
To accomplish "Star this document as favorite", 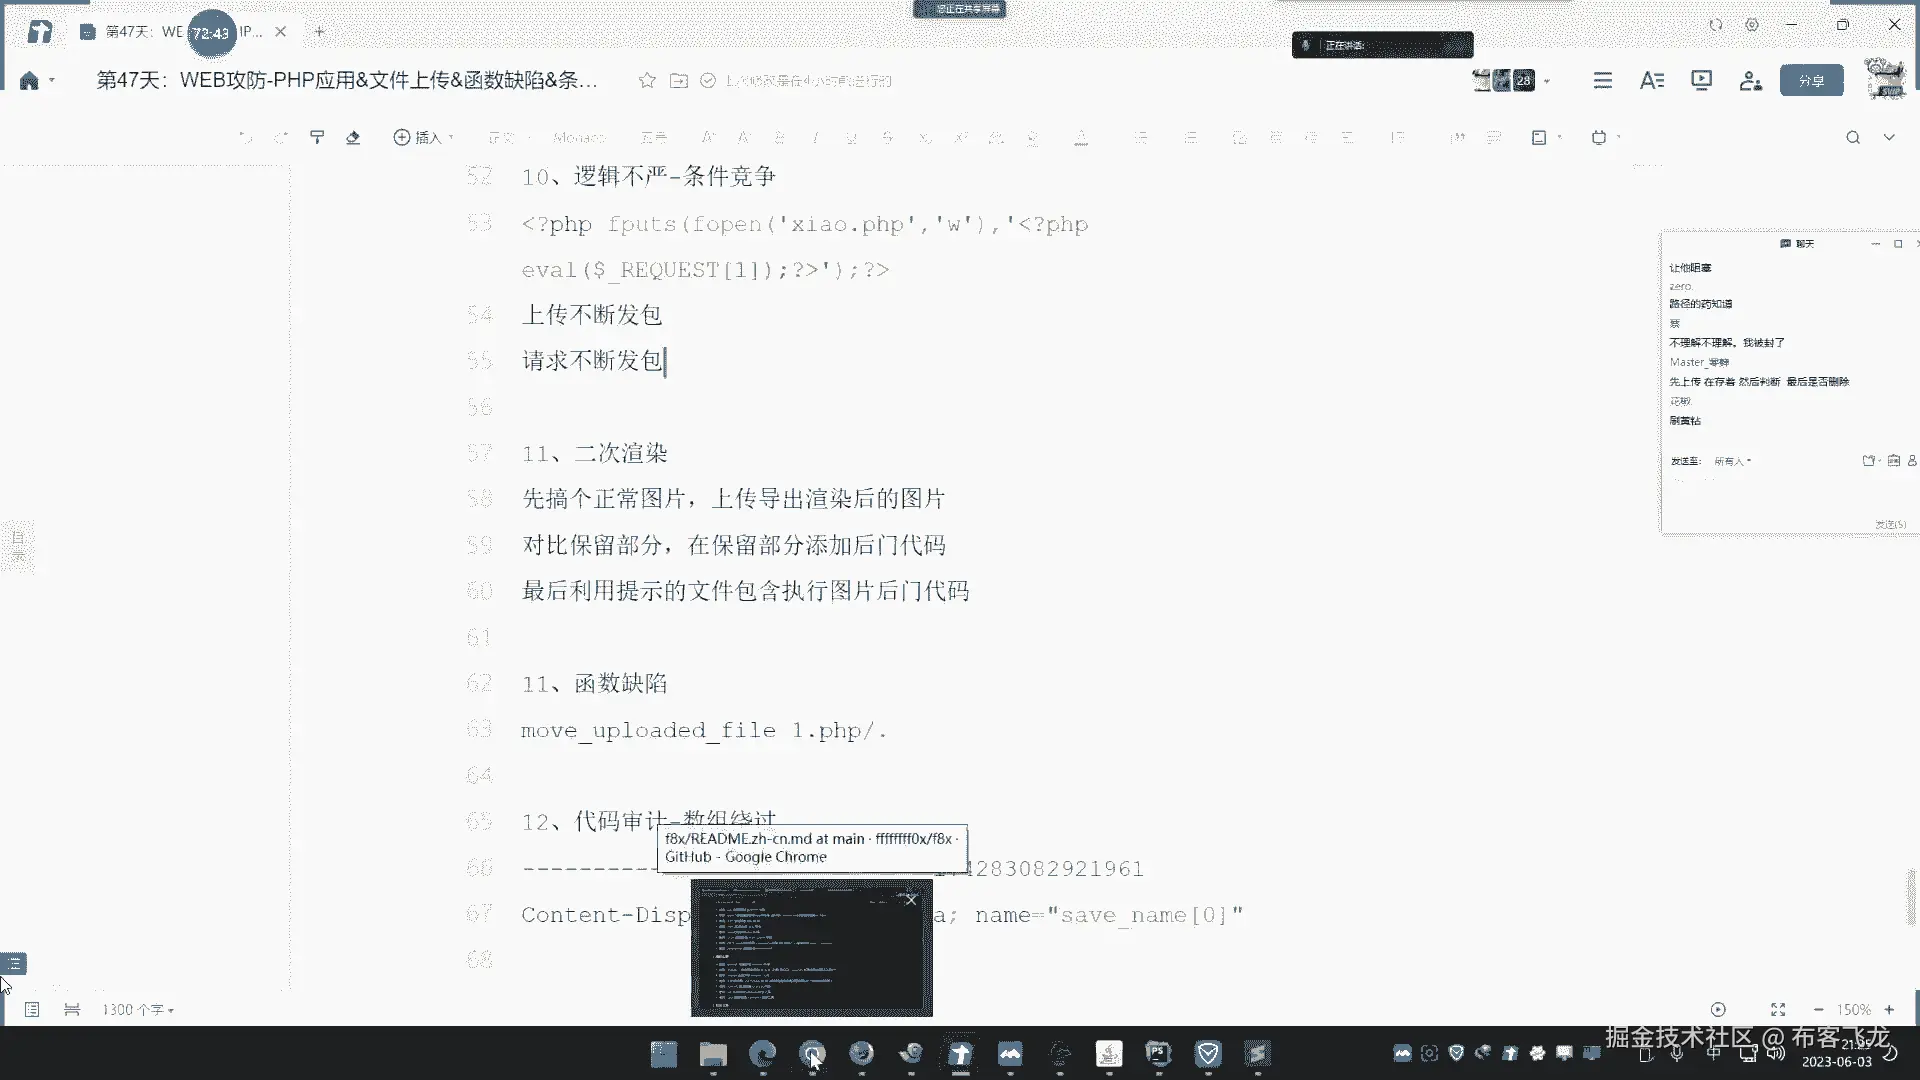I will point(647,80).
